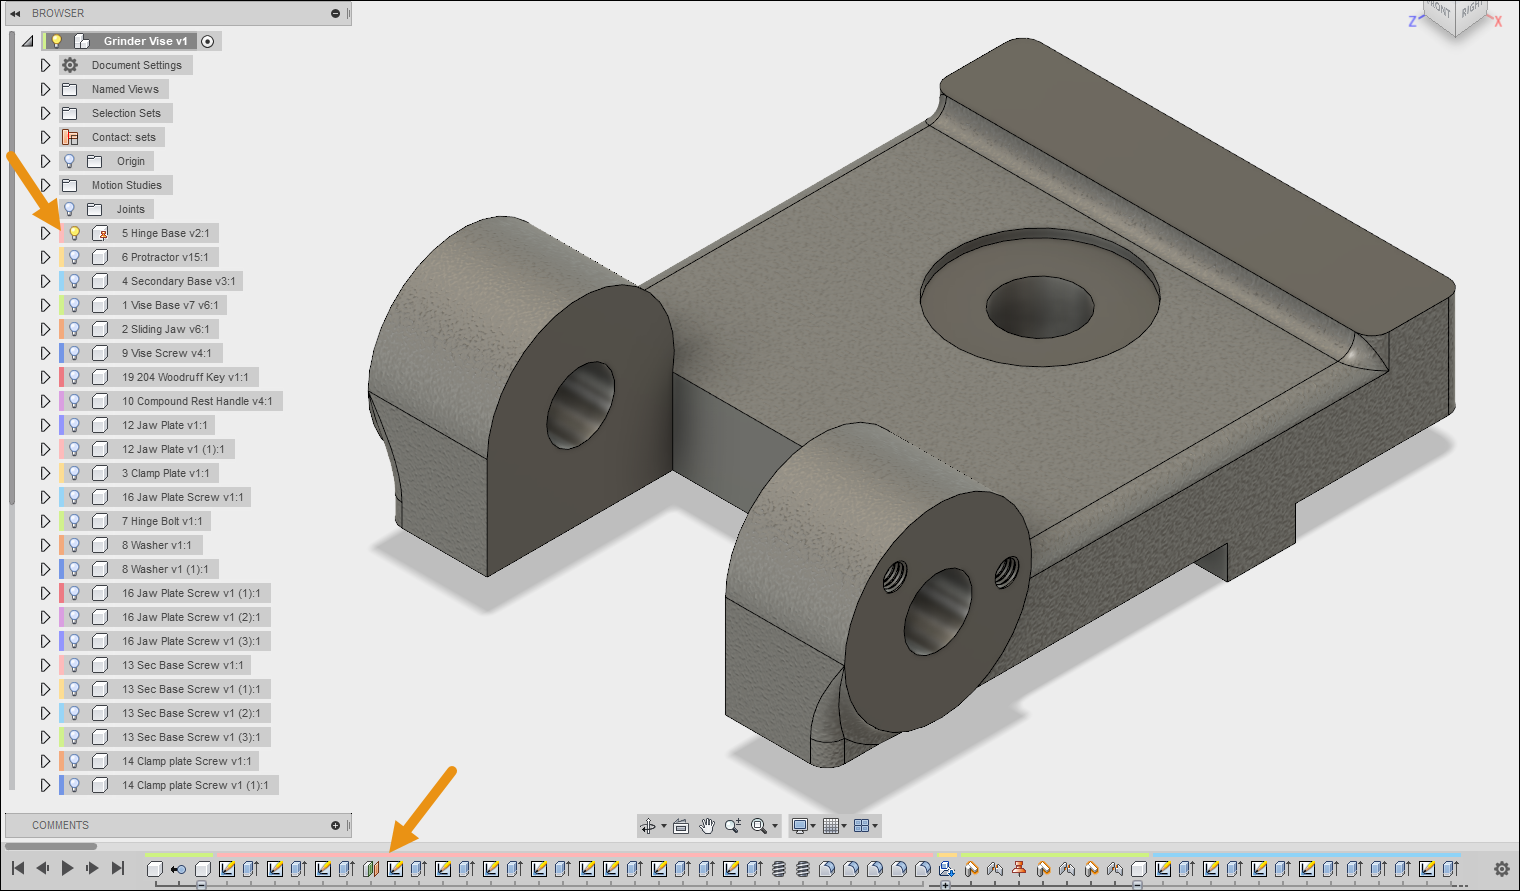Expand the Document Settings node
Viewport: 1520px width, 891px height.
[45, 65]
